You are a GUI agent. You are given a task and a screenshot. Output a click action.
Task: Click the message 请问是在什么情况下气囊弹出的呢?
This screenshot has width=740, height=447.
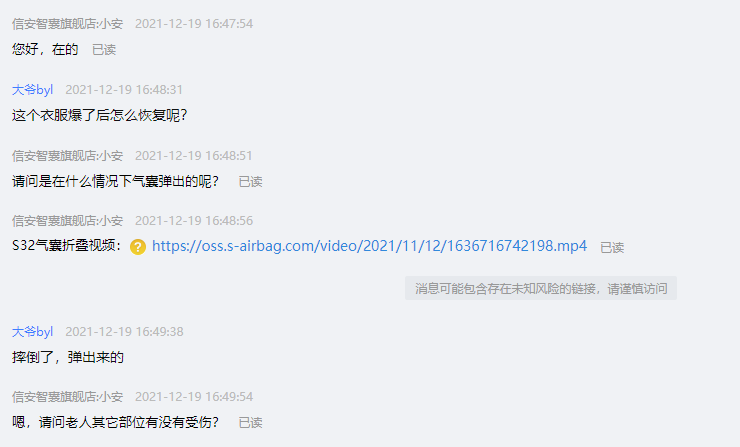(x=116, y=181)
